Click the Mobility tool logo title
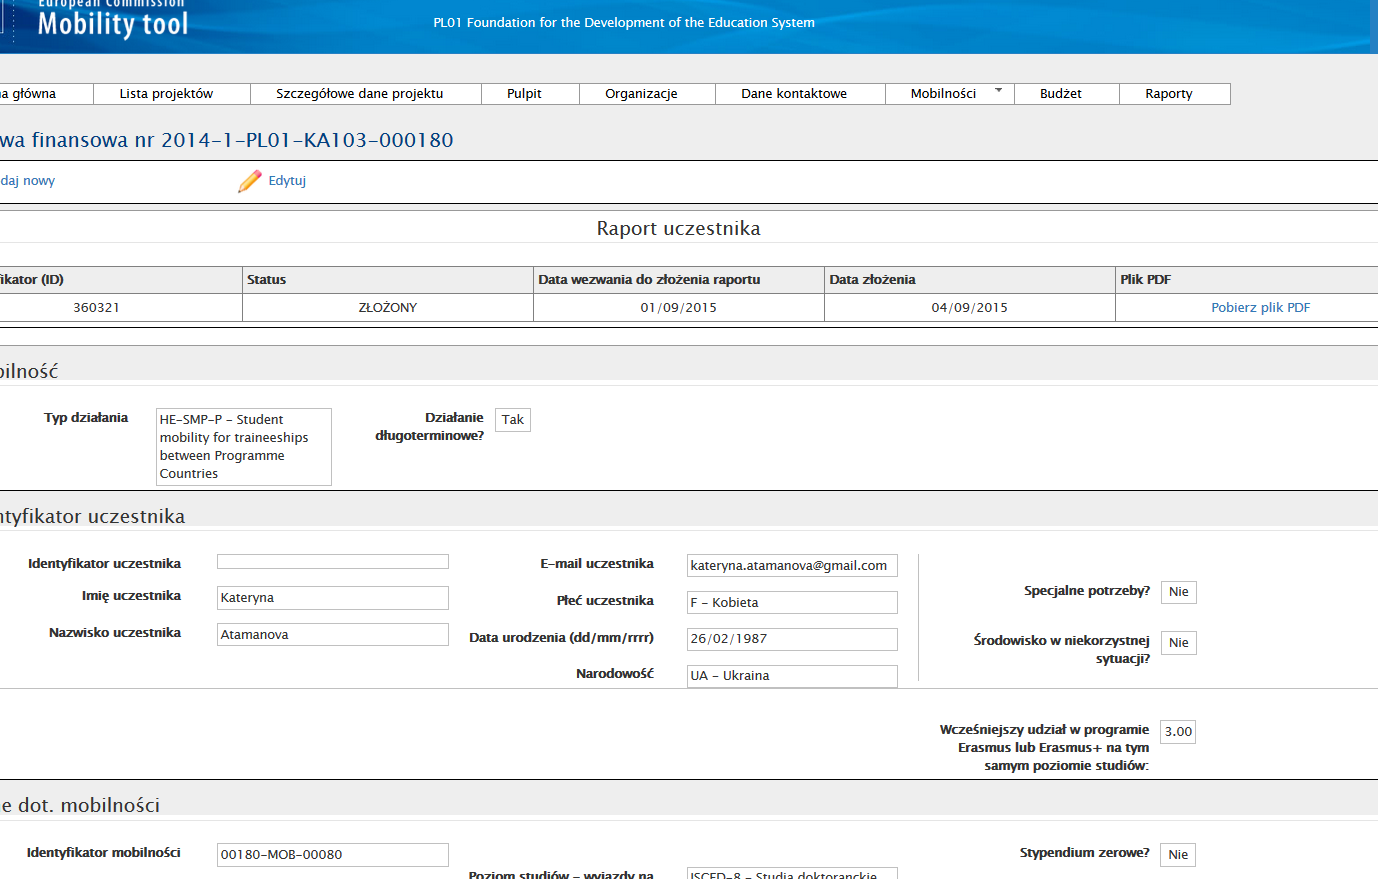 113,24
